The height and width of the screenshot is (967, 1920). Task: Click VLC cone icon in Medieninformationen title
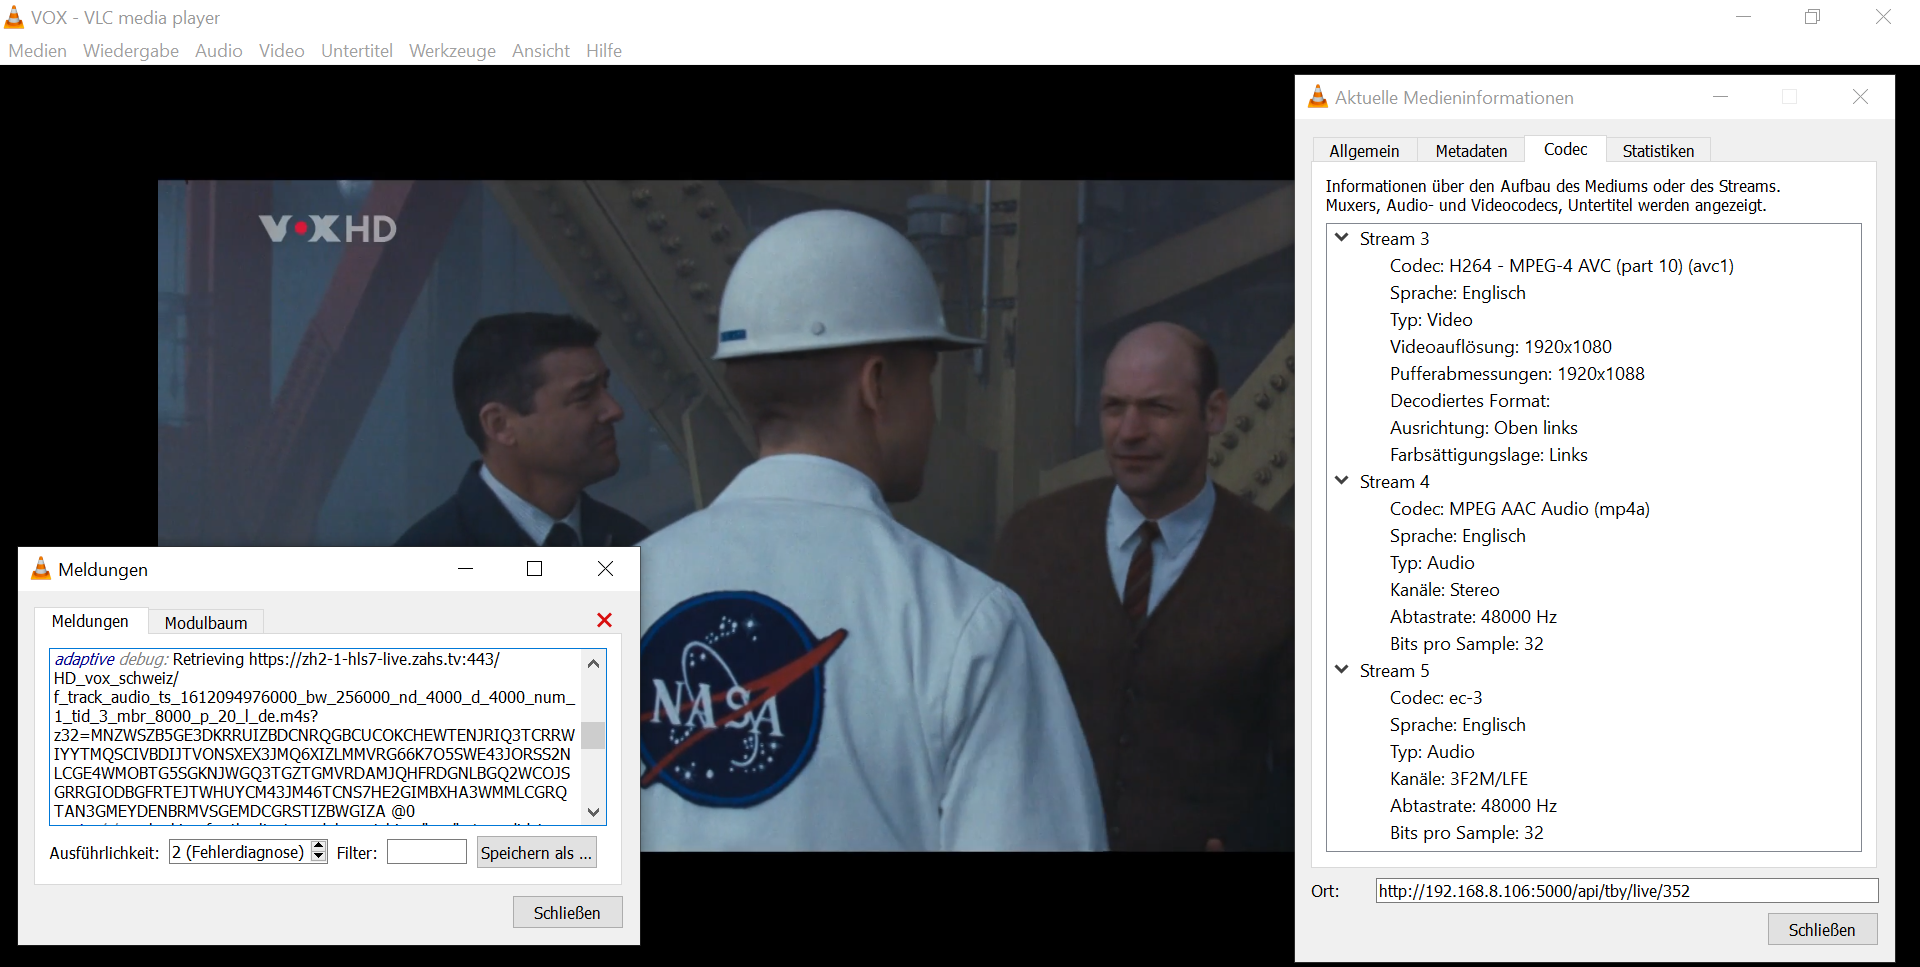pyautogui.click(x=1318, y=96)
